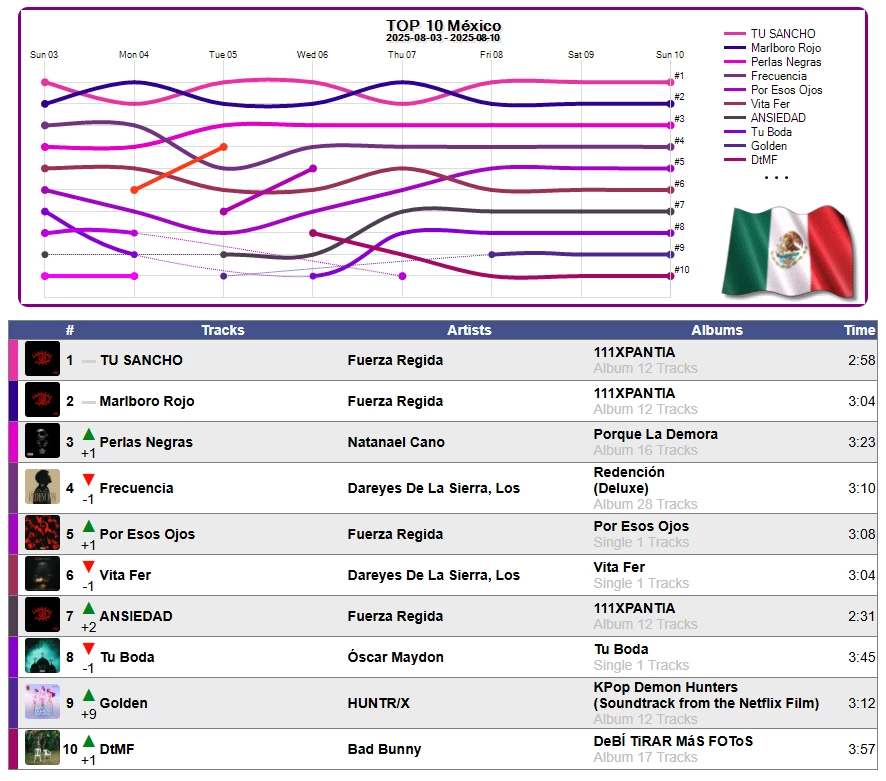
Task: Click the Frecuencia album cover image
Action: [x=42, y=487]
